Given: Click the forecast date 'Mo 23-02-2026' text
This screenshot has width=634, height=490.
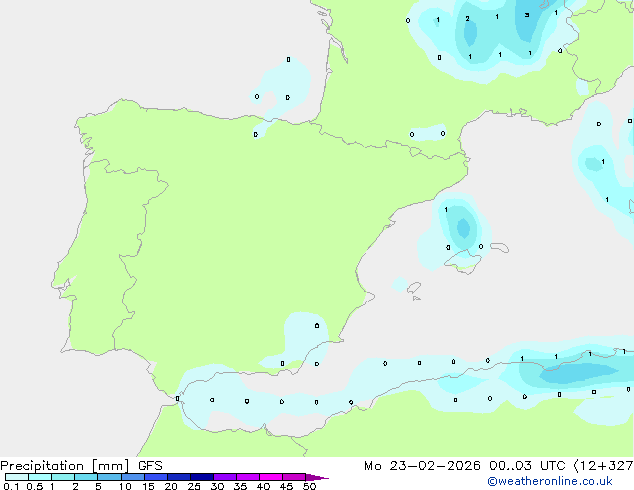Looking at the screenshot, I should (x=422, y=466).
